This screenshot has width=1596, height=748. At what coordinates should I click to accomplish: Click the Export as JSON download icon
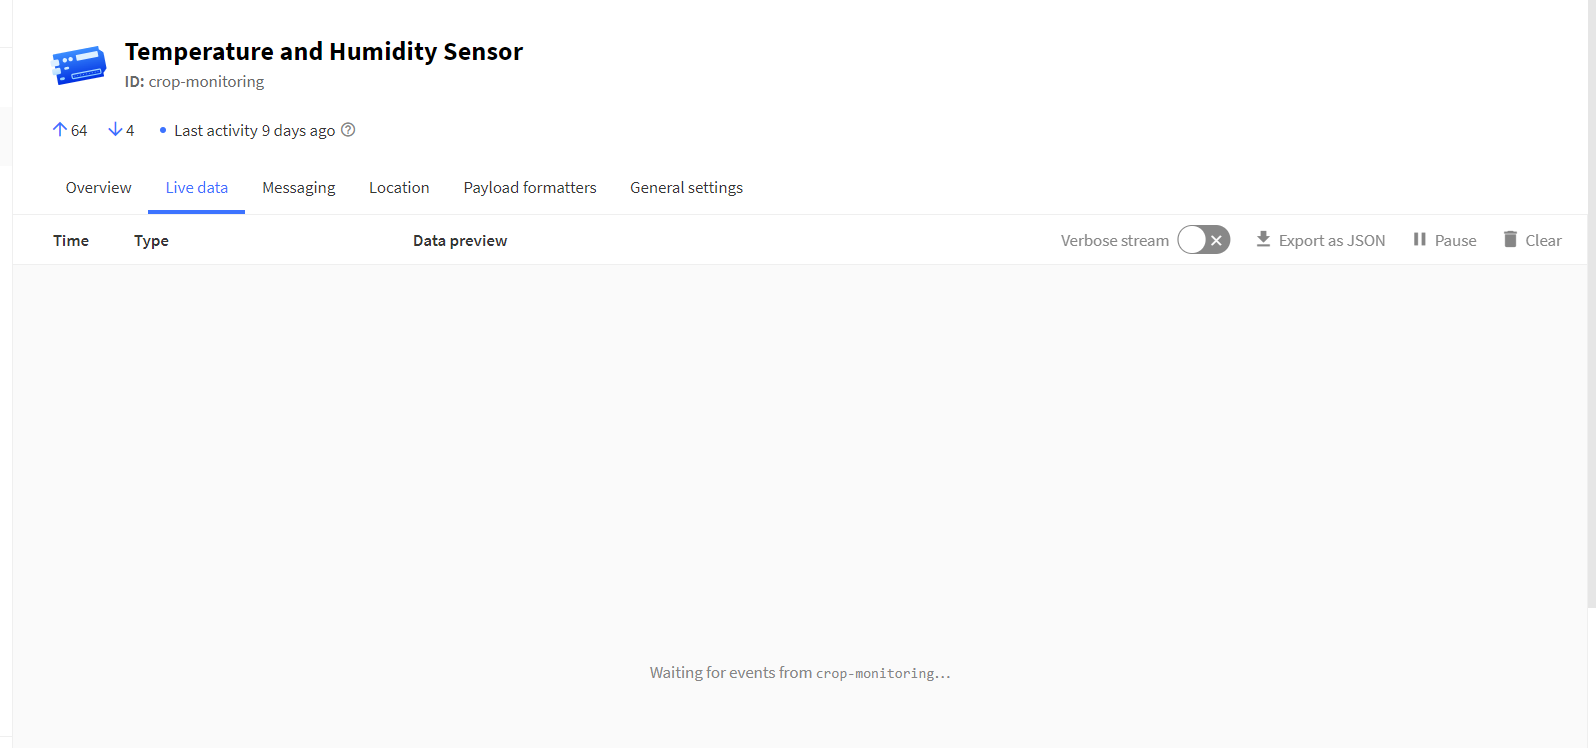tap(1263, 240)
